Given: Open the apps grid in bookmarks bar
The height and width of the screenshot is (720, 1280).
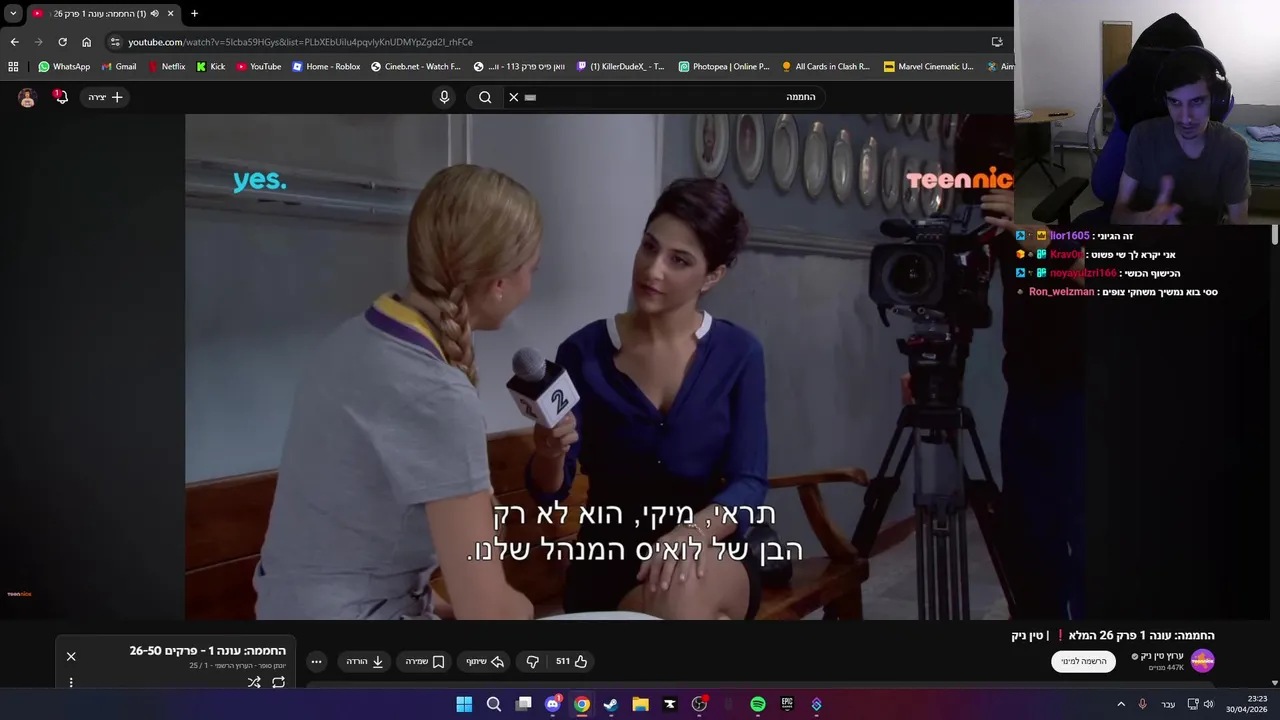Looking at the screenshot, I should pos(13,67).
